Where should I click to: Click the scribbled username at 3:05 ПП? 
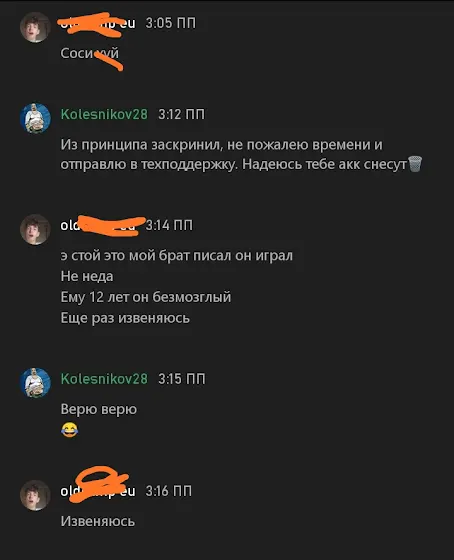coord(98,24)
